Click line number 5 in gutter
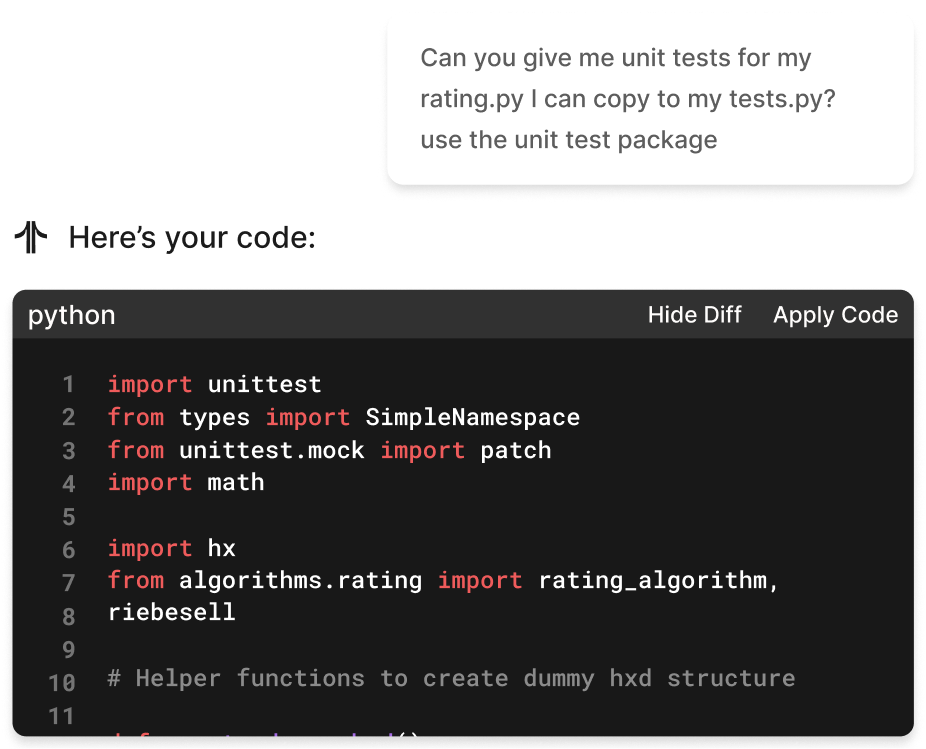This screenshot has width=926, height=749. click(69, 517)
